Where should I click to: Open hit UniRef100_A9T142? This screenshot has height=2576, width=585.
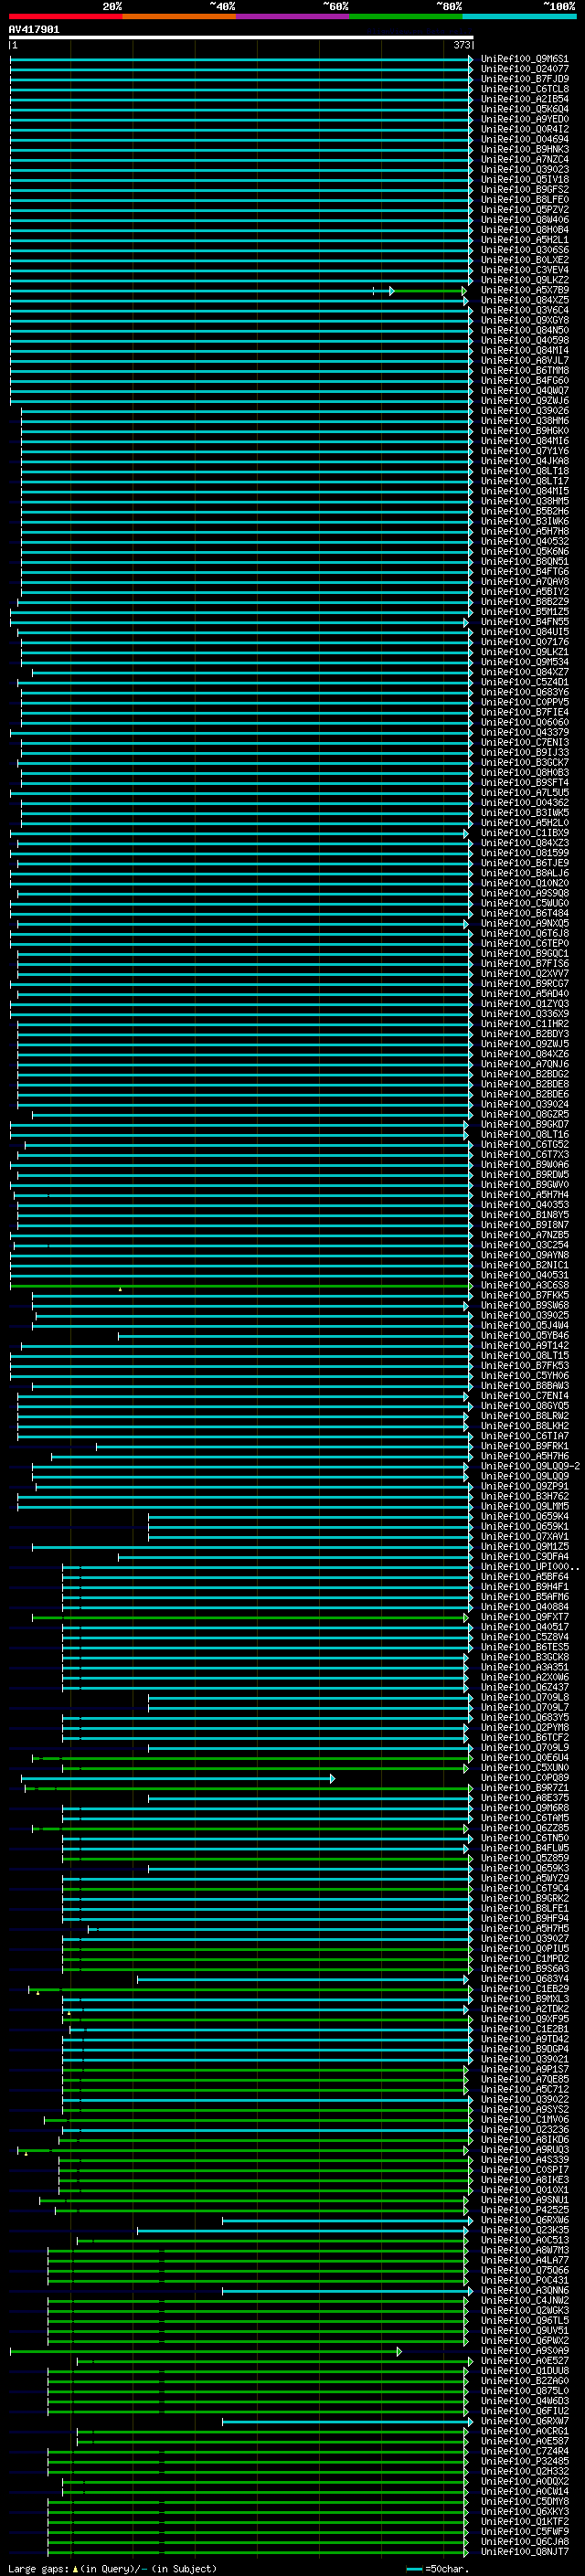(x=524, y=1345)
